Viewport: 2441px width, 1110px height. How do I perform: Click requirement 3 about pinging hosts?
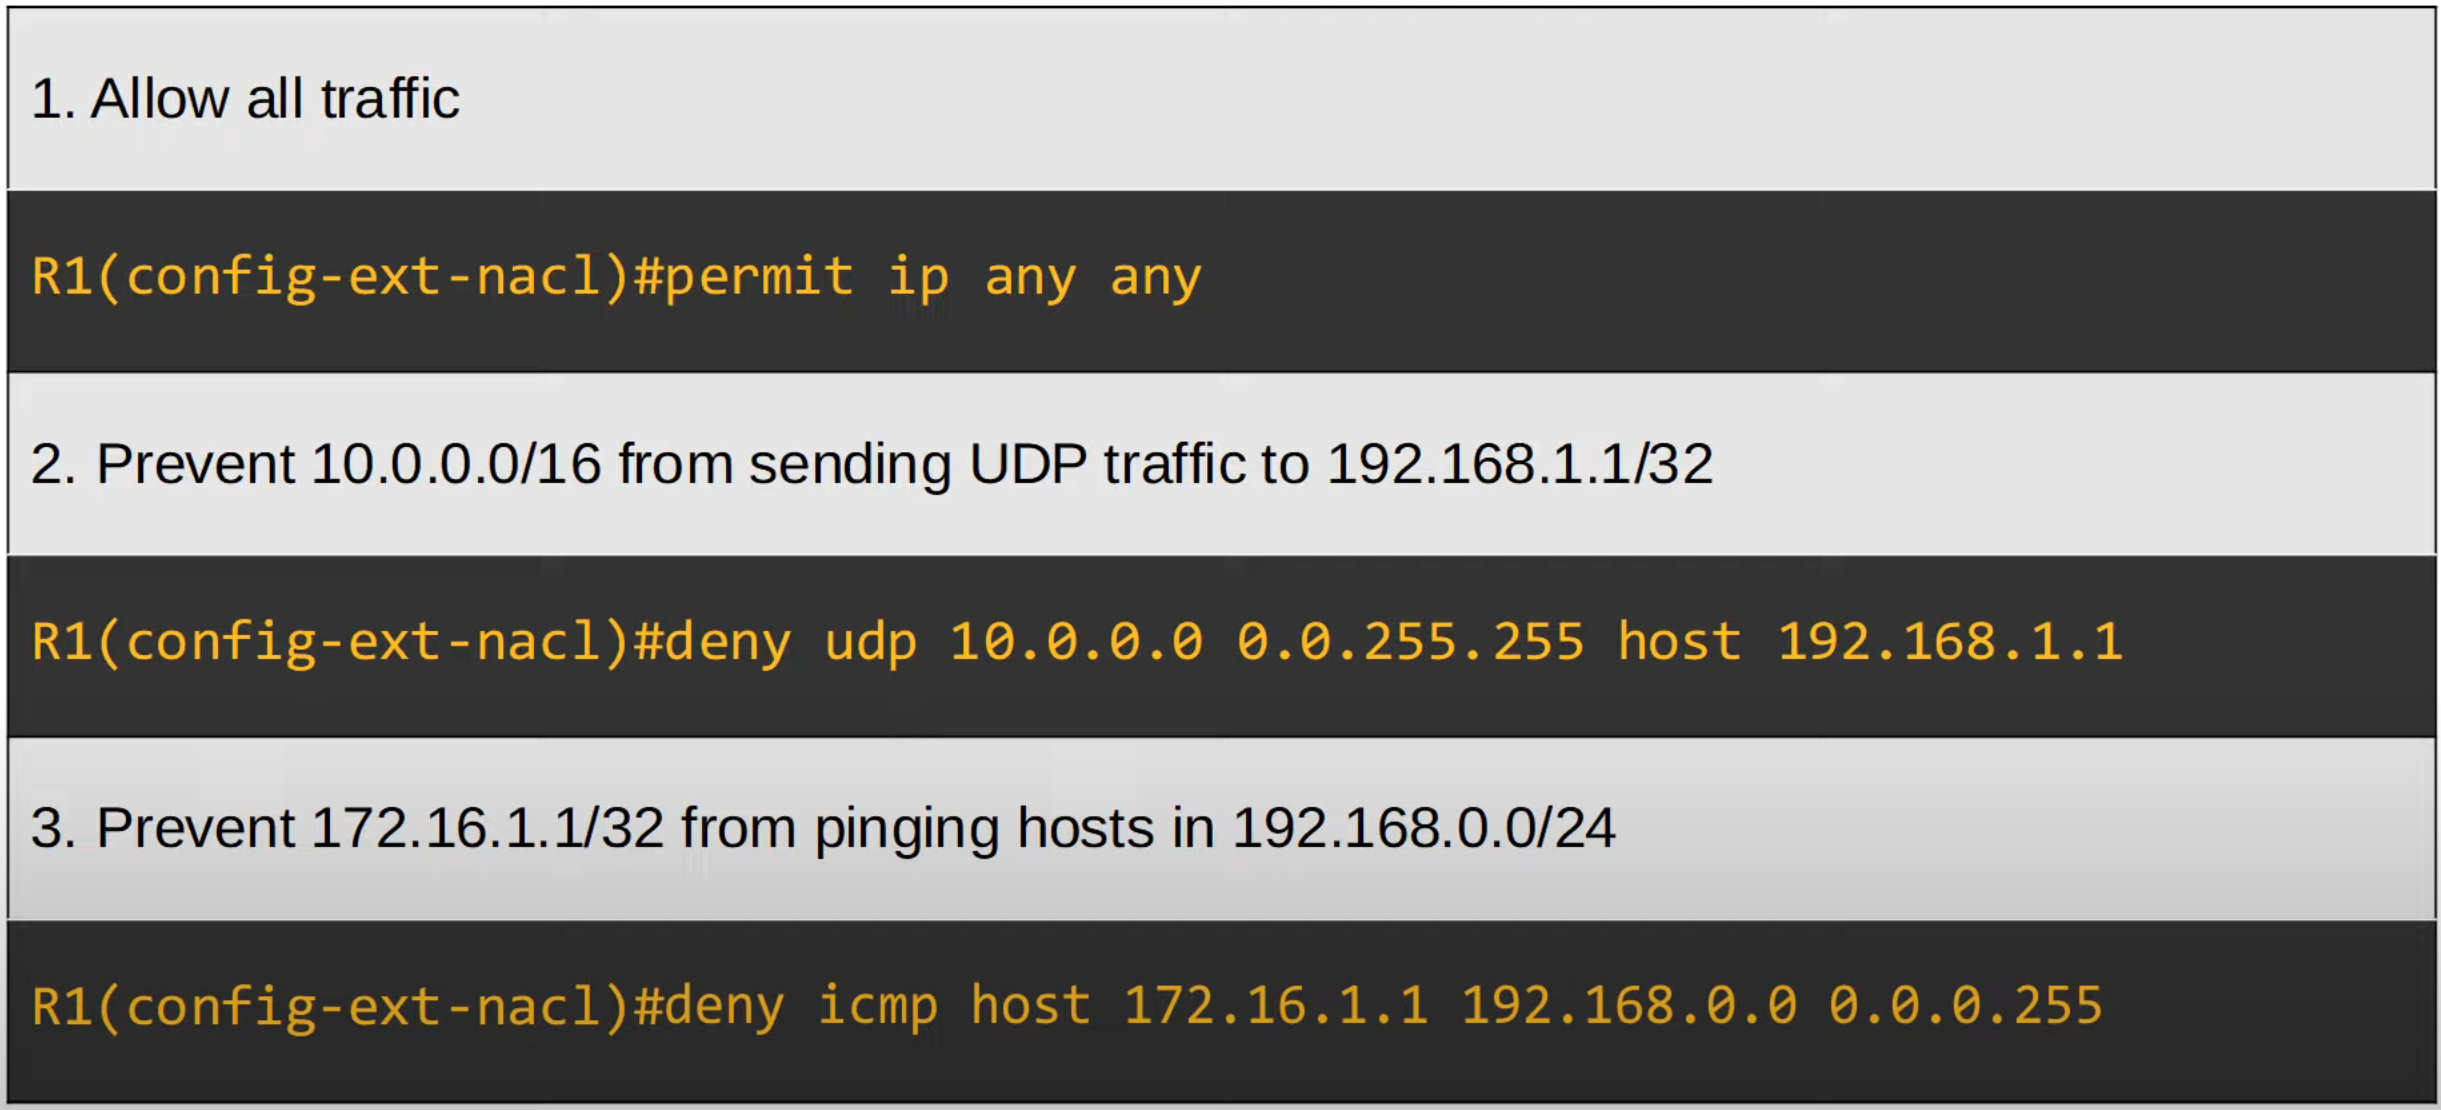(823, 828)
